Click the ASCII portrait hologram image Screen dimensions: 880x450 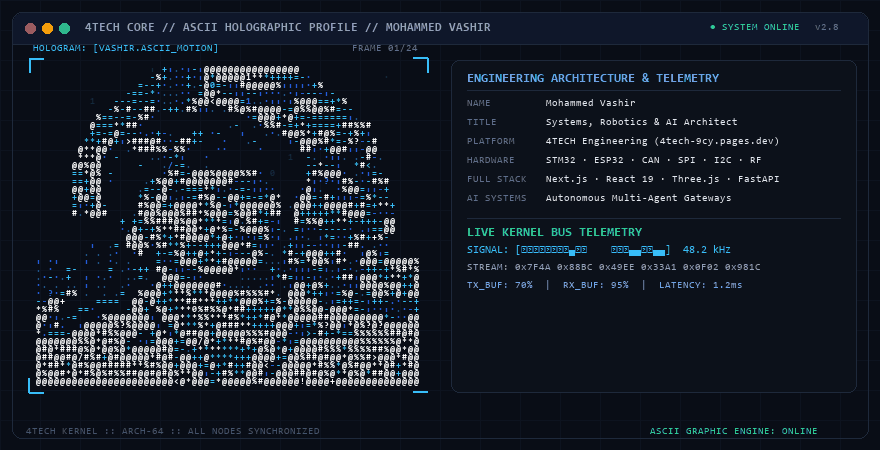[x=228, y=226]
